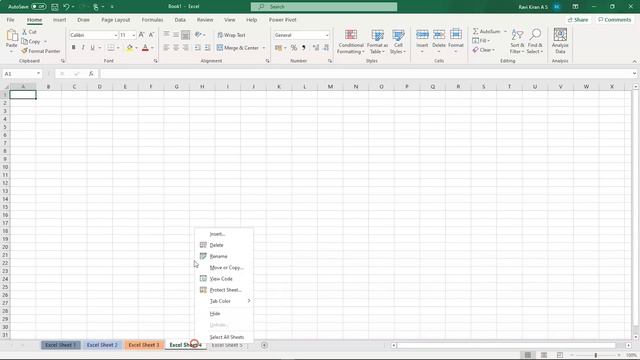Choose View Code from context menu
The image size is (640, 360).
pos(224,279)
